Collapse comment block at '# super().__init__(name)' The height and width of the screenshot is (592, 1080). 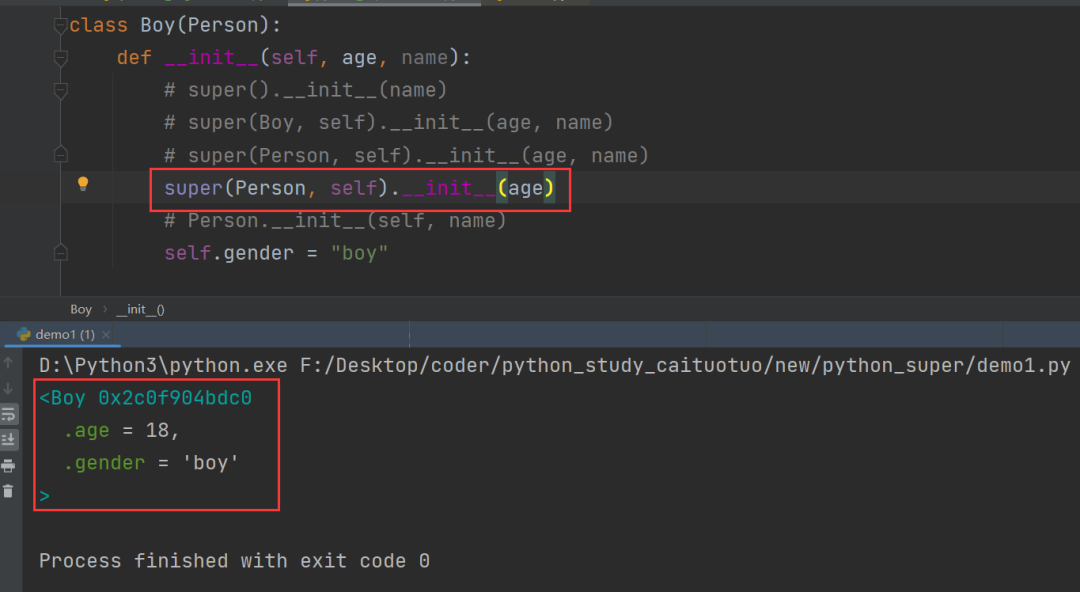tap(61, 90)
